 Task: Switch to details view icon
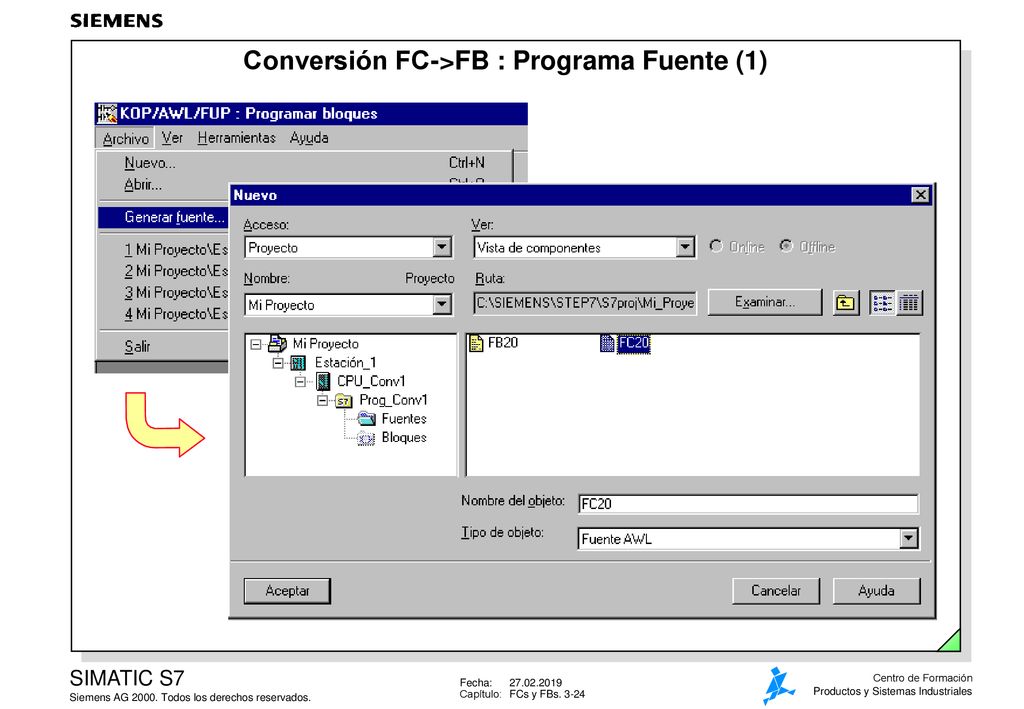tap(908, 303)
